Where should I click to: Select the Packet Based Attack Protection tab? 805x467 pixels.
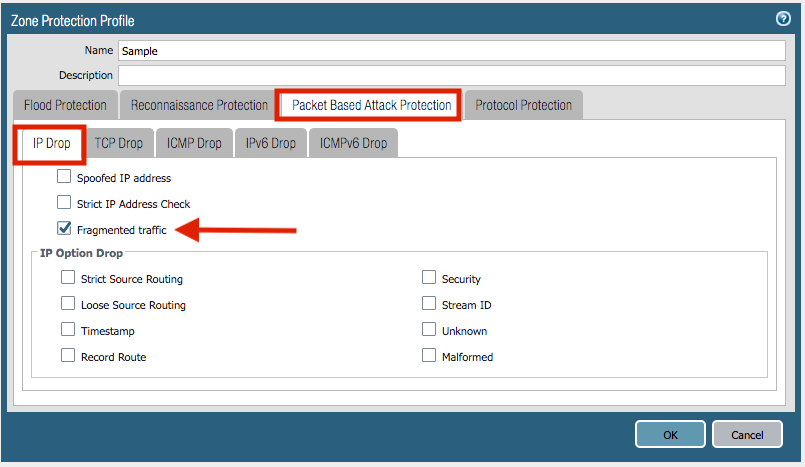coord(371,105)
